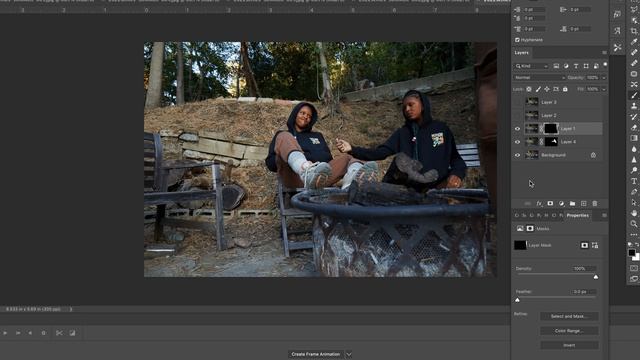Select the Brush tool in the toolbar
The image size is (640, 360).
(634, 95)
